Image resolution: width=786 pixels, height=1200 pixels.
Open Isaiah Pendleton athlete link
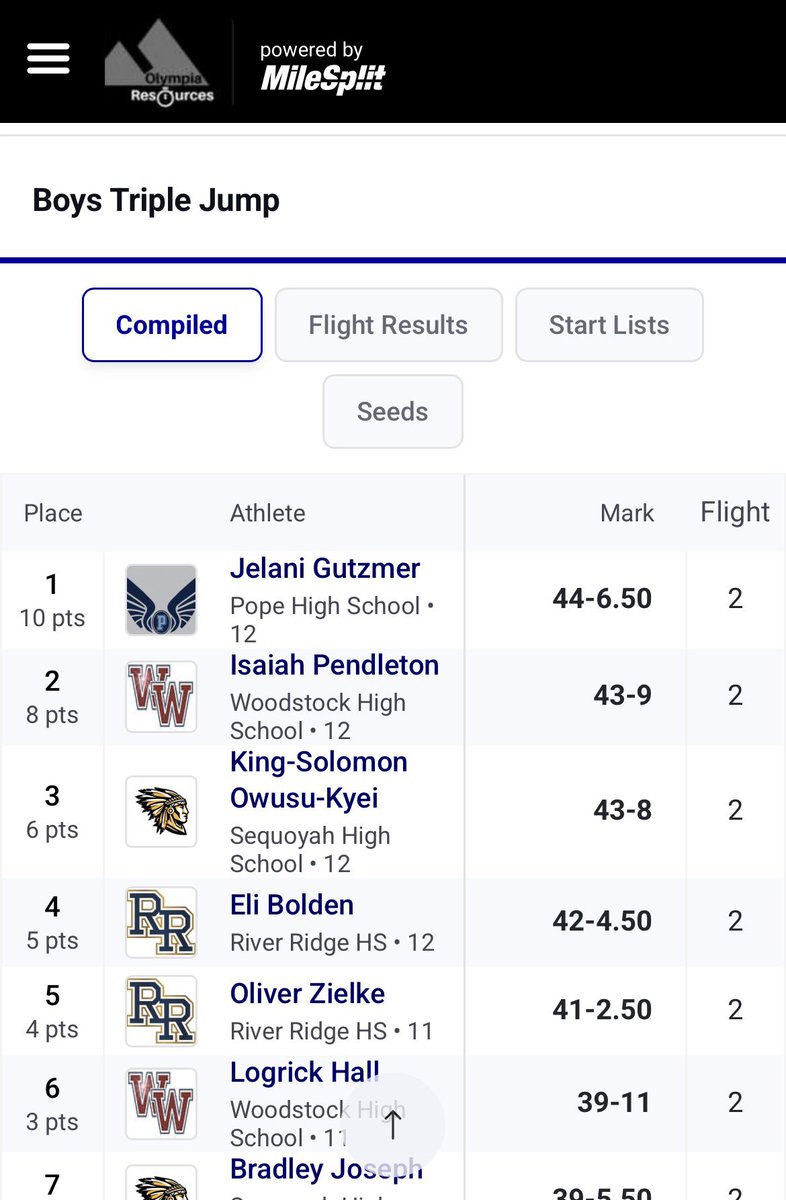click(334, 665)
